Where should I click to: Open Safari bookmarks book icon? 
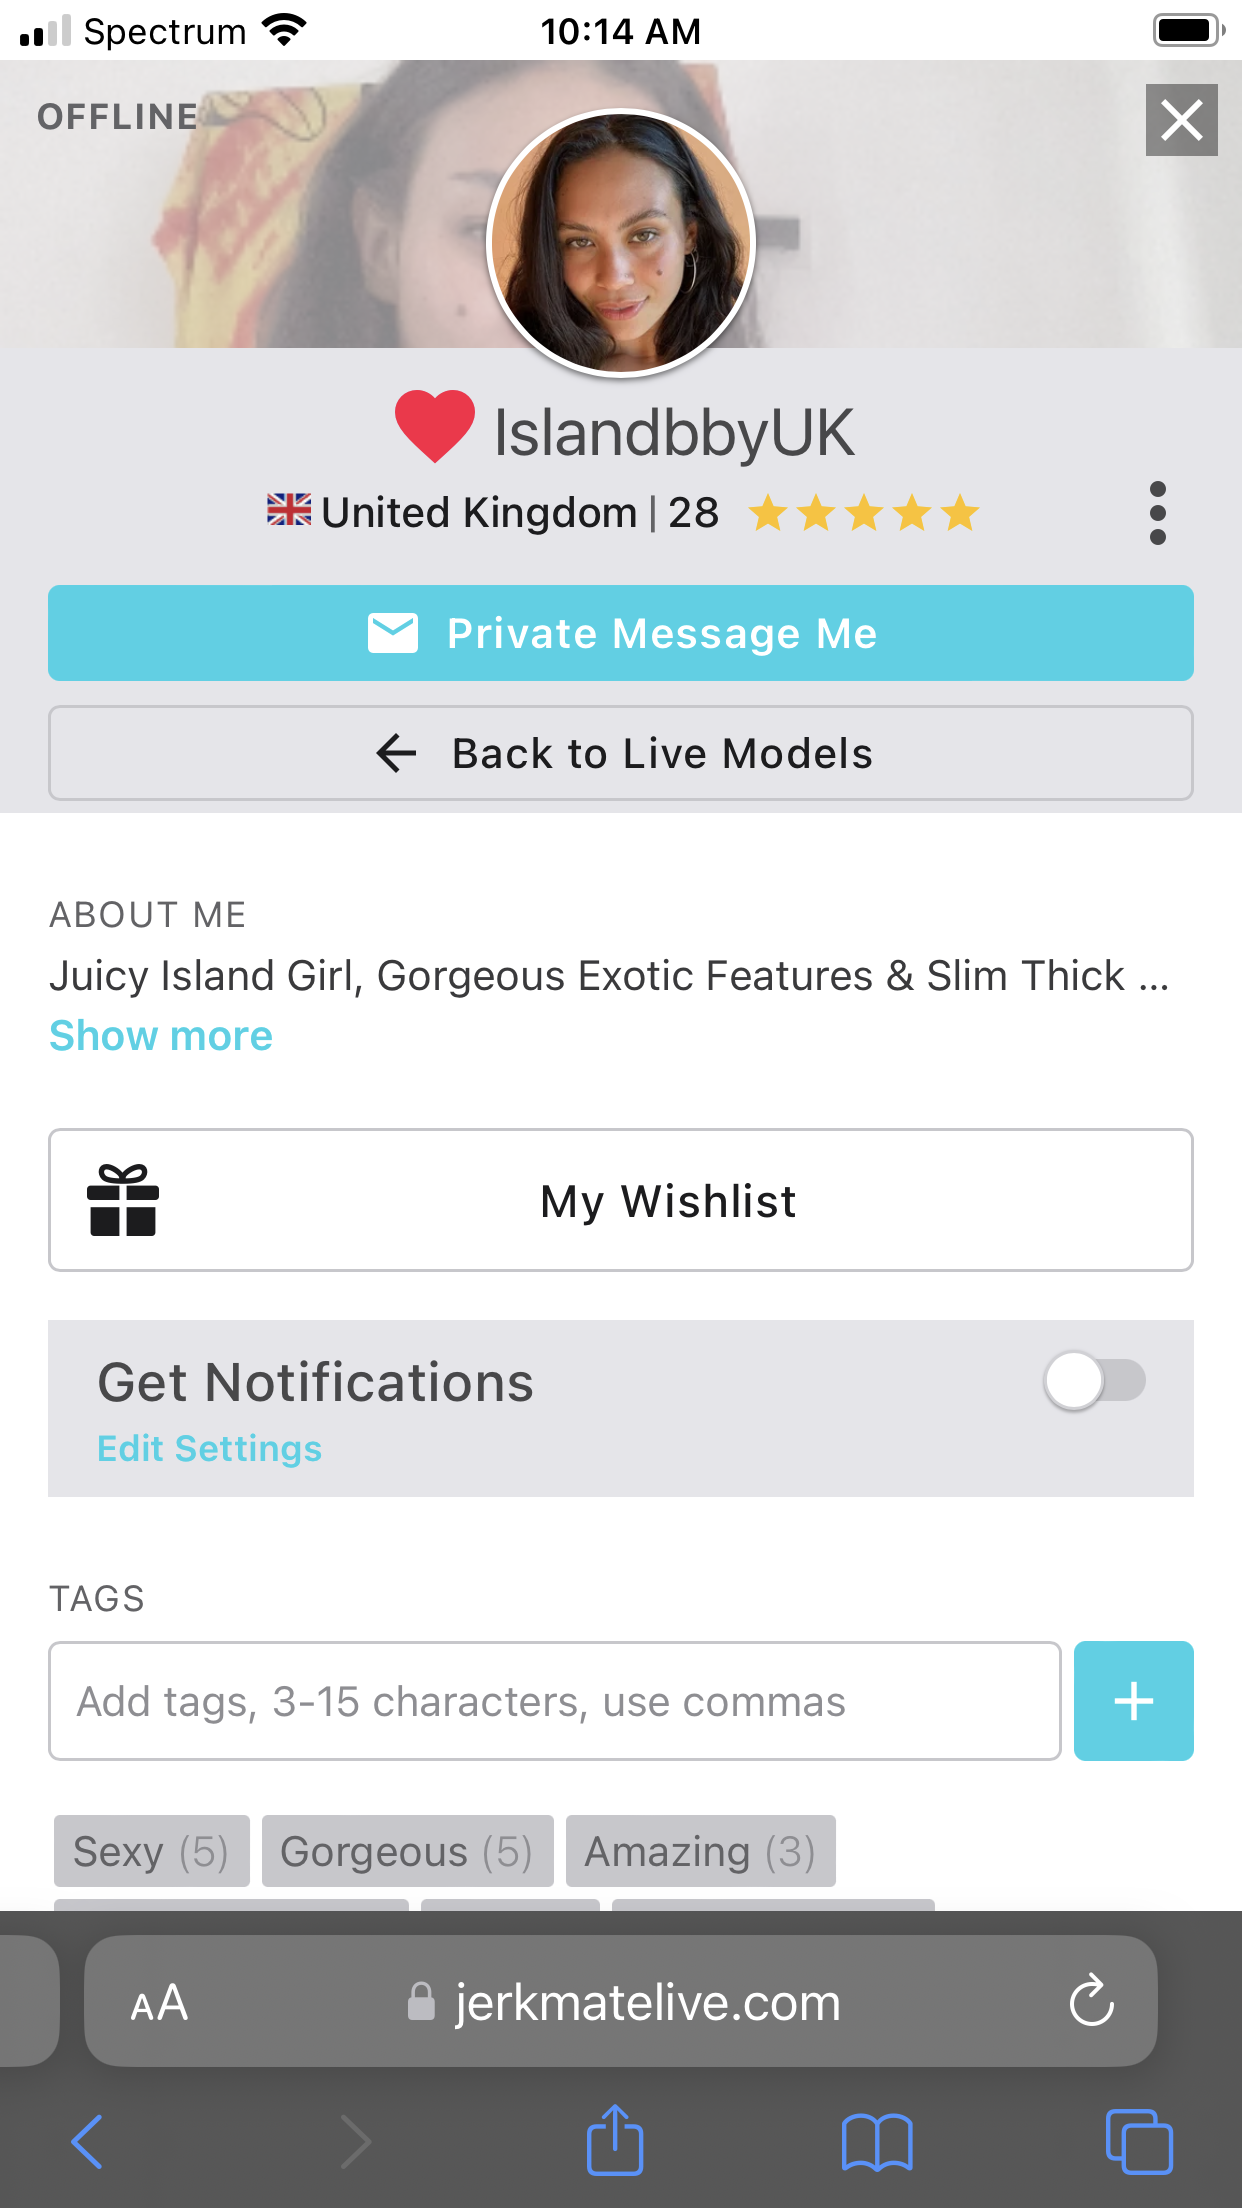(877, 2142)
